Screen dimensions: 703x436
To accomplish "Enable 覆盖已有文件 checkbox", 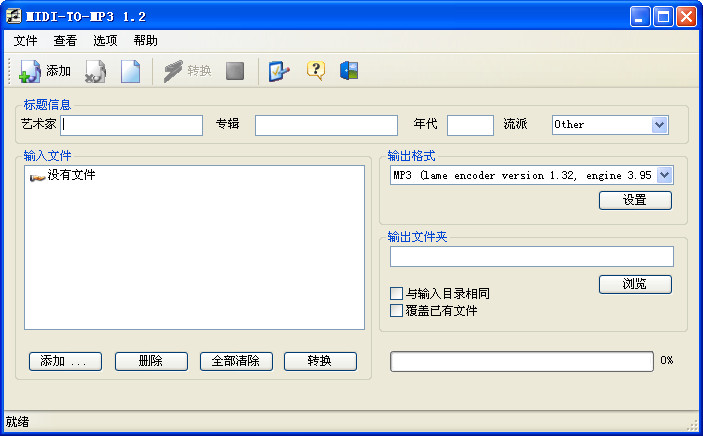I will pos(396,310).
